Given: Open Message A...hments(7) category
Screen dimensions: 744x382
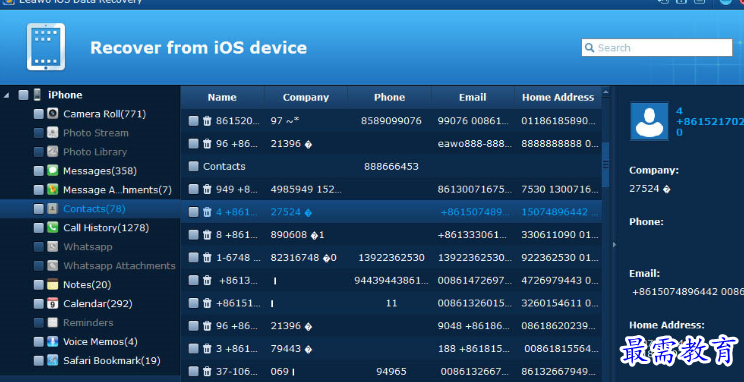Looking at the screenshot, I should coord(117,190).
